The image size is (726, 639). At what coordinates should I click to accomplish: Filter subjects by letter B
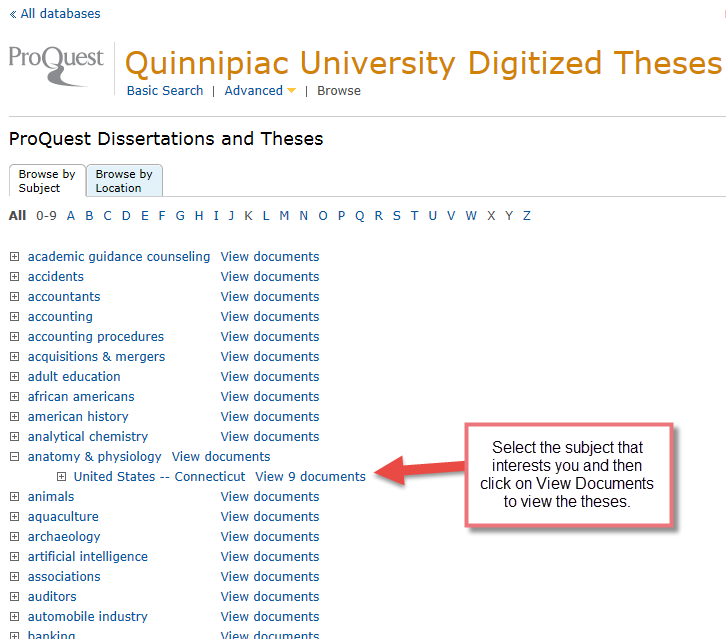[89, 216]
